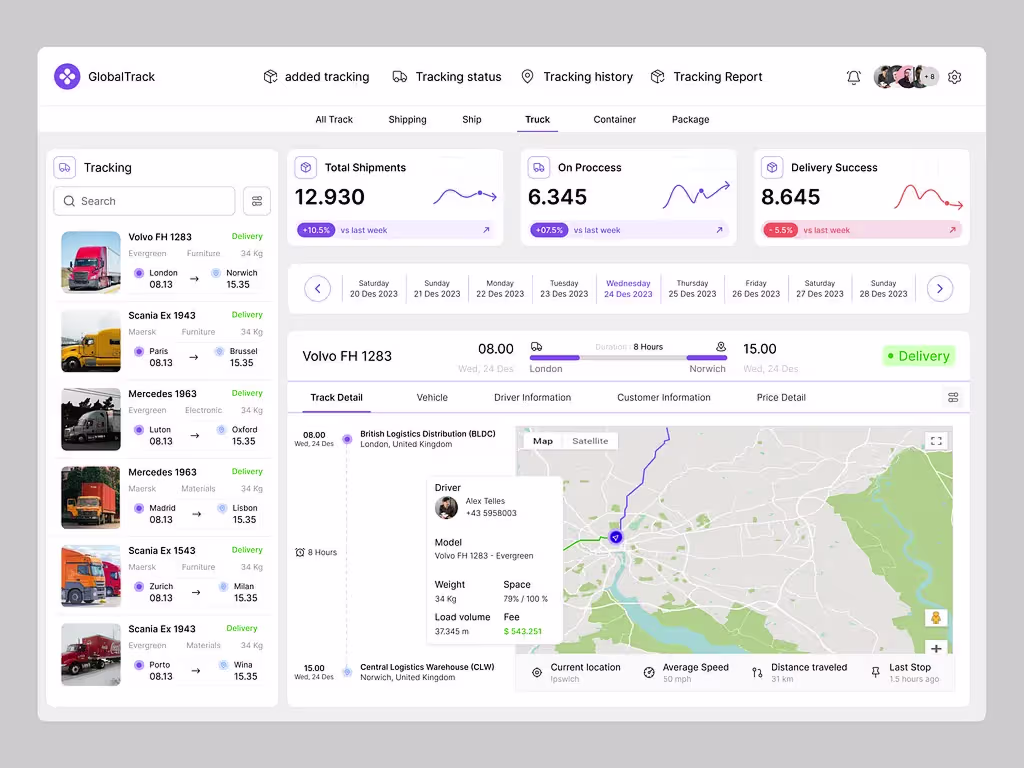Zoom in on the map with plus button
Image resolution: width=1024 pixels, height=768 pixels.
(x=936, y=648)
